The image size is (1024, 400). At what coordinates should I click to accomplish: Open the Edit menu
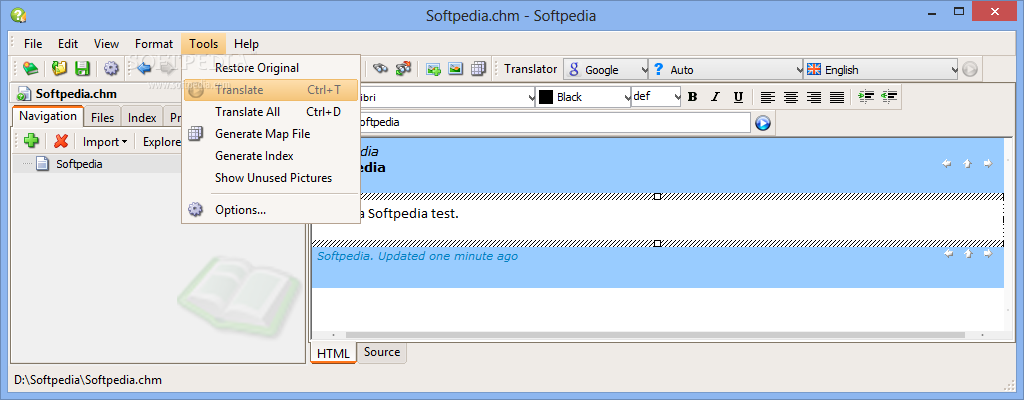[68, 44]
